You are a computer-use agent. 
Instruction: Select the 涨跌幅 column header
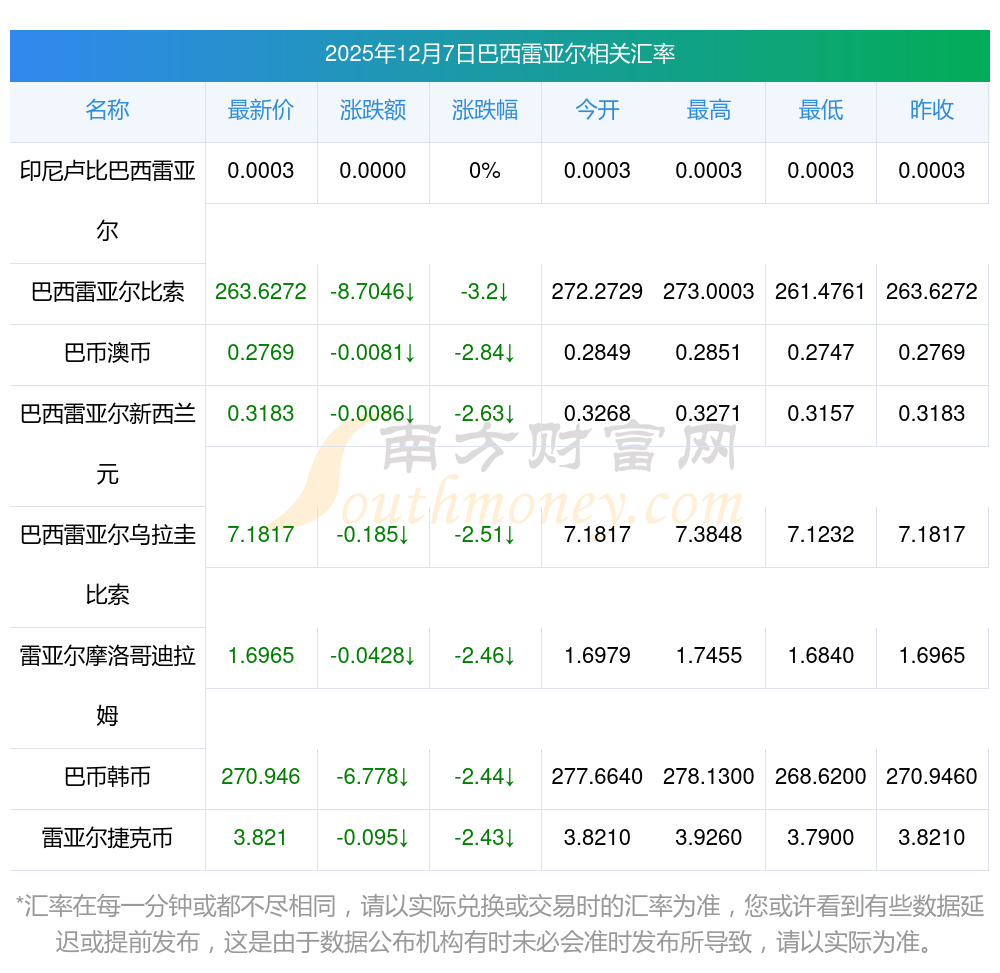pos(485,110)
